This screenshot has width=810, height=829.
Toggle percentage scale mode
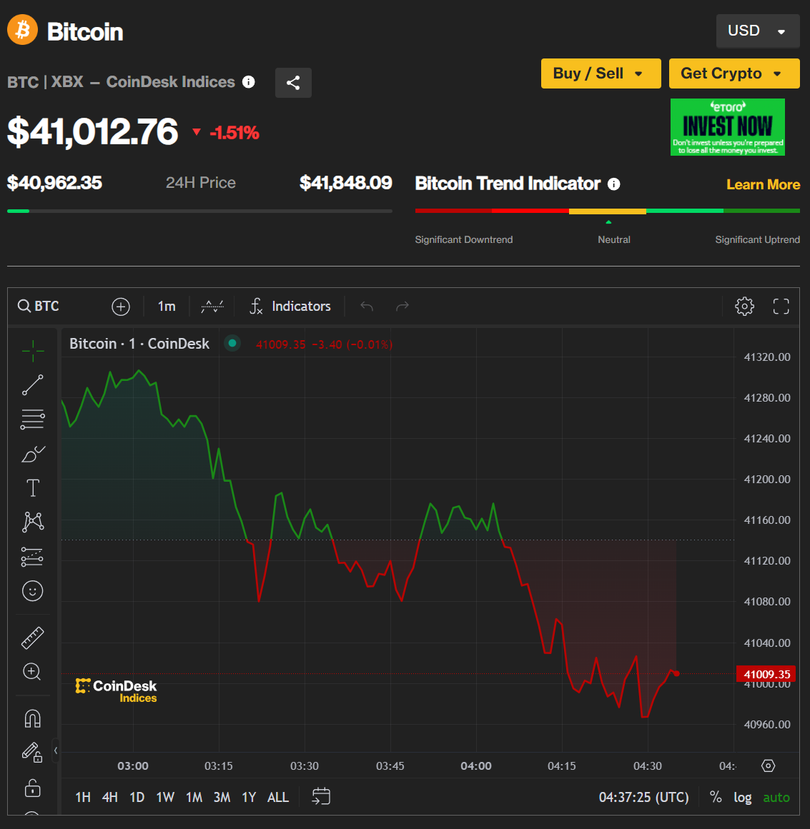[x=715, y=797]
